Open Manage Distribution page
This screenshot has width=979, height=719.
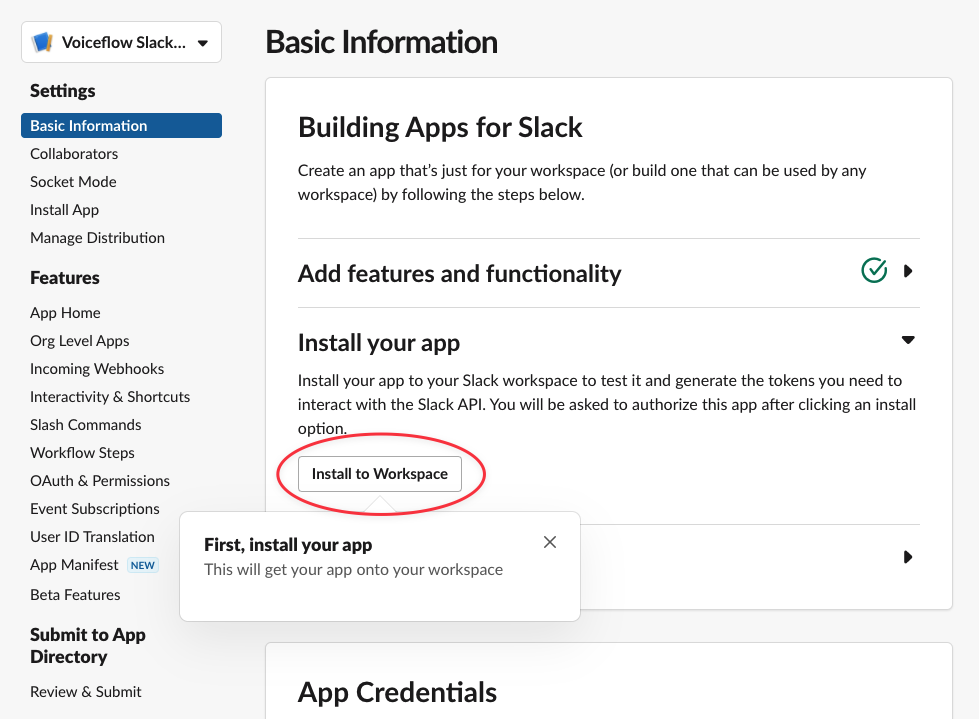97,238
